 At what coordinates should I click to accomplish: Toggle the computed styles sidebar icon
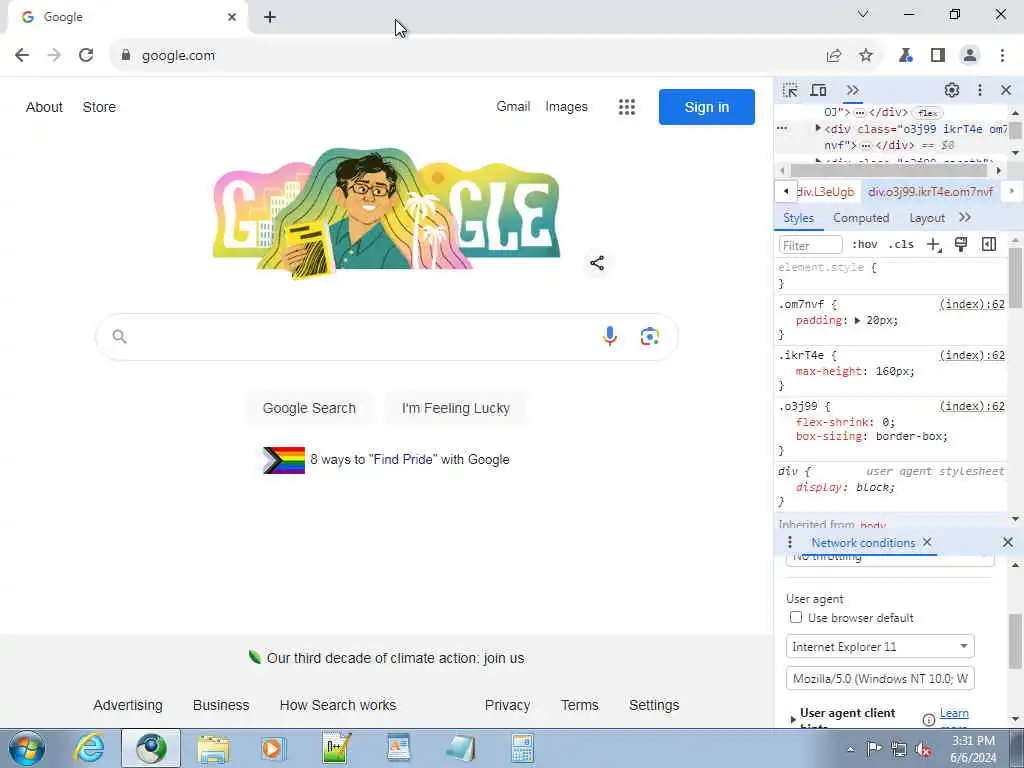(989, 244)
